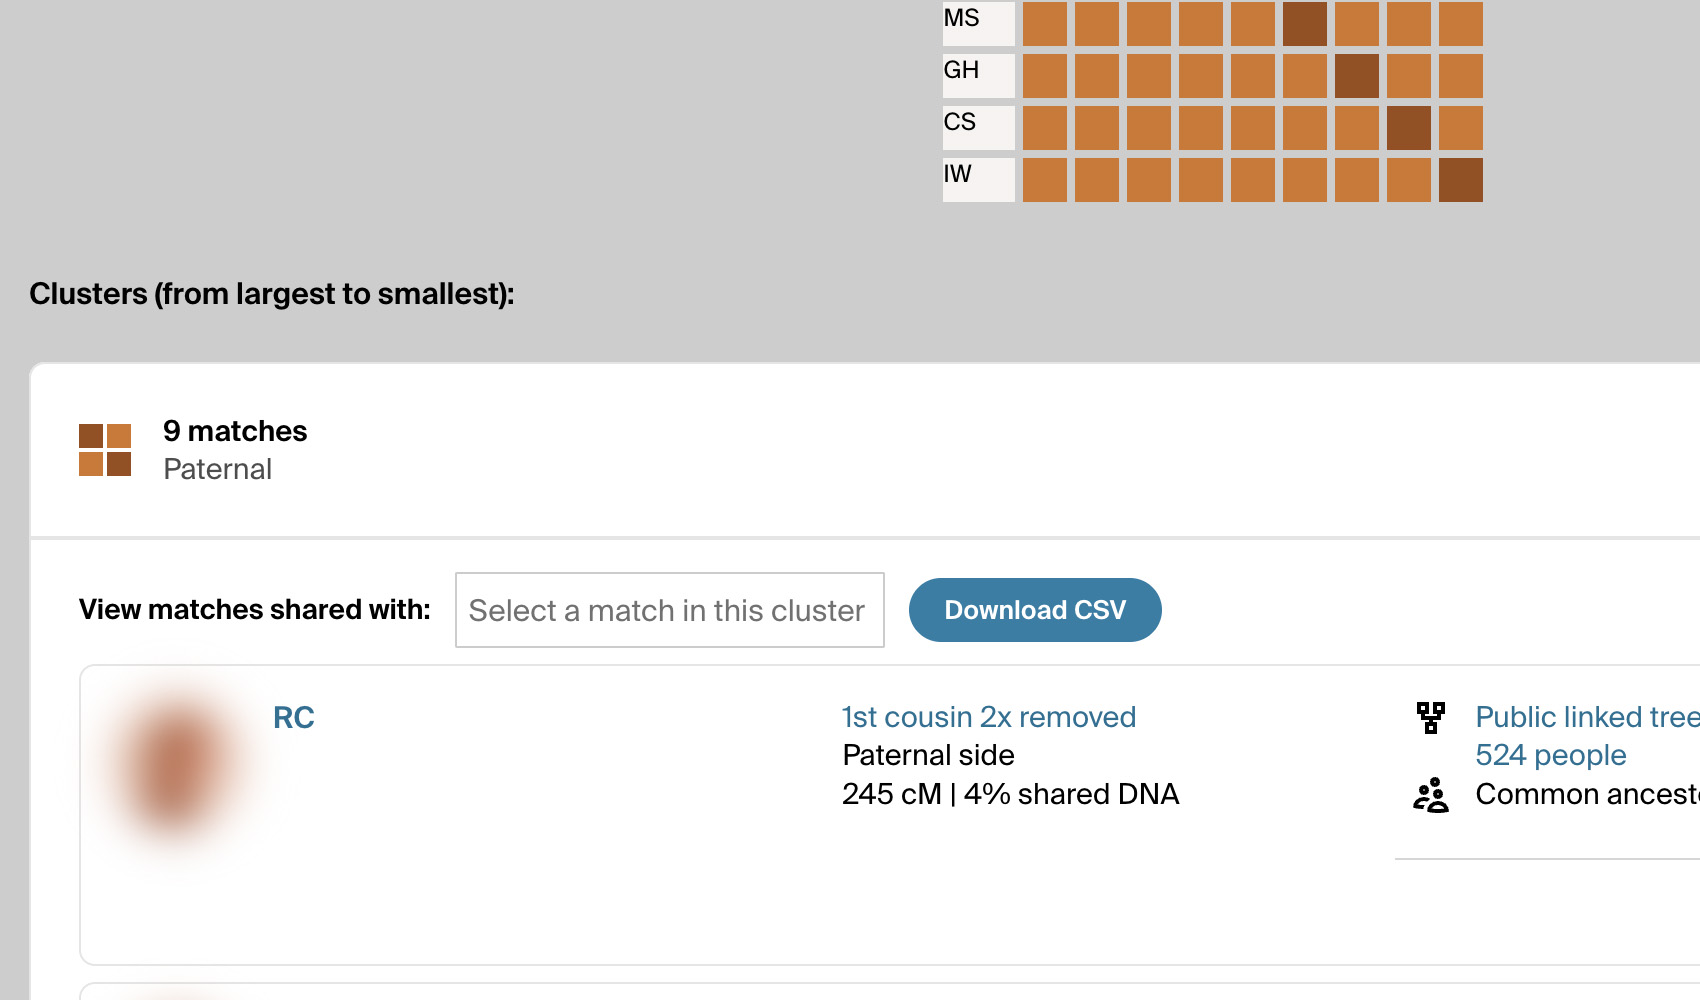The height and width of the screenshot is (1000, 1700).
Task: Open RC's match profile link
Action: (x=294, y=717)
